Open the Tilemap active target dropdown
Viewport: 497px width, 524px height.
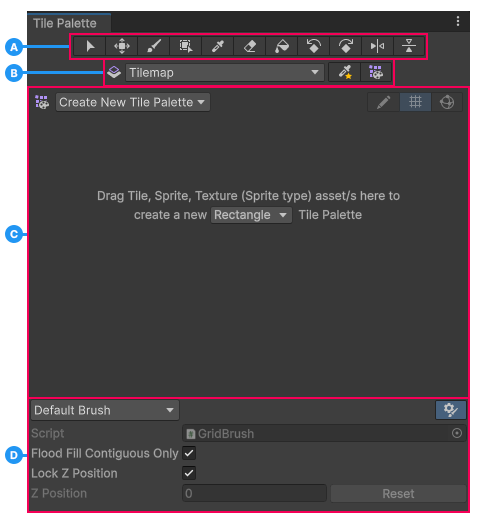click(x=225, y=73)
